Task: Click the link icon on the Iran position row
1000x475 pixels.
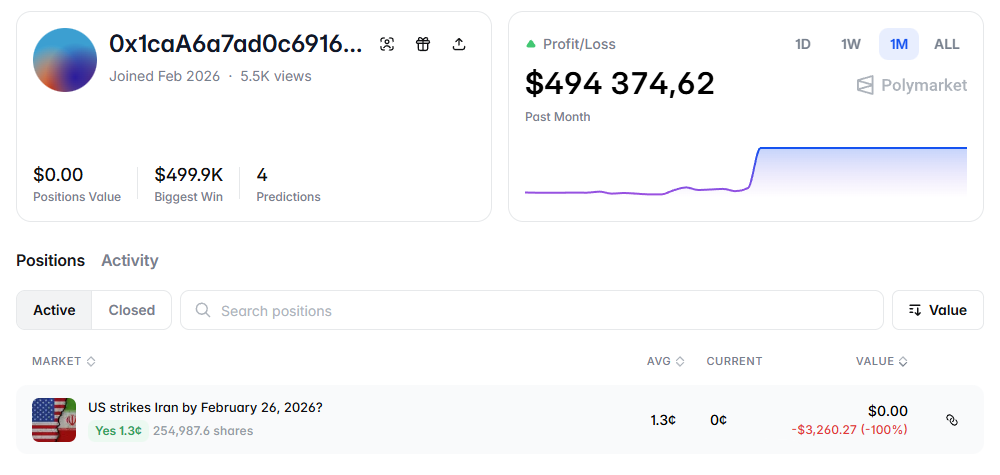Action: point(952,420)
